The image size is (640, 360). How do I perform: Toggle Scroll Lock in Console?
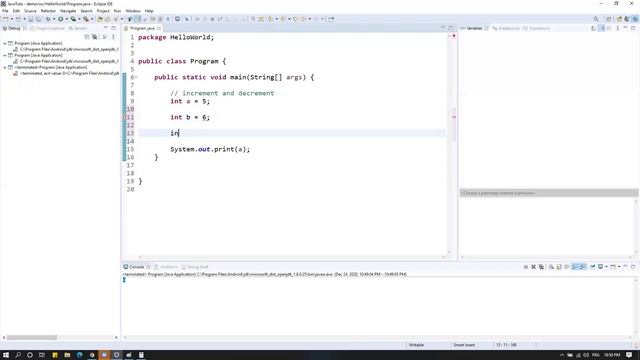559,267
